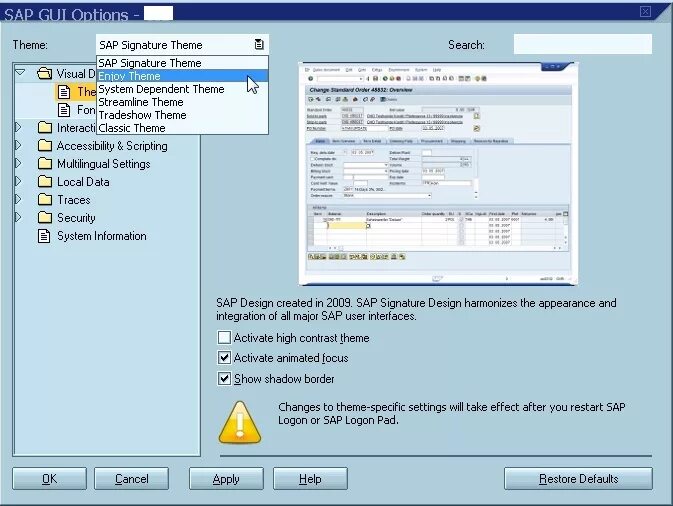Choose Tradeshow Theme from the list
The image size is (673, 506).
(182, 115)
